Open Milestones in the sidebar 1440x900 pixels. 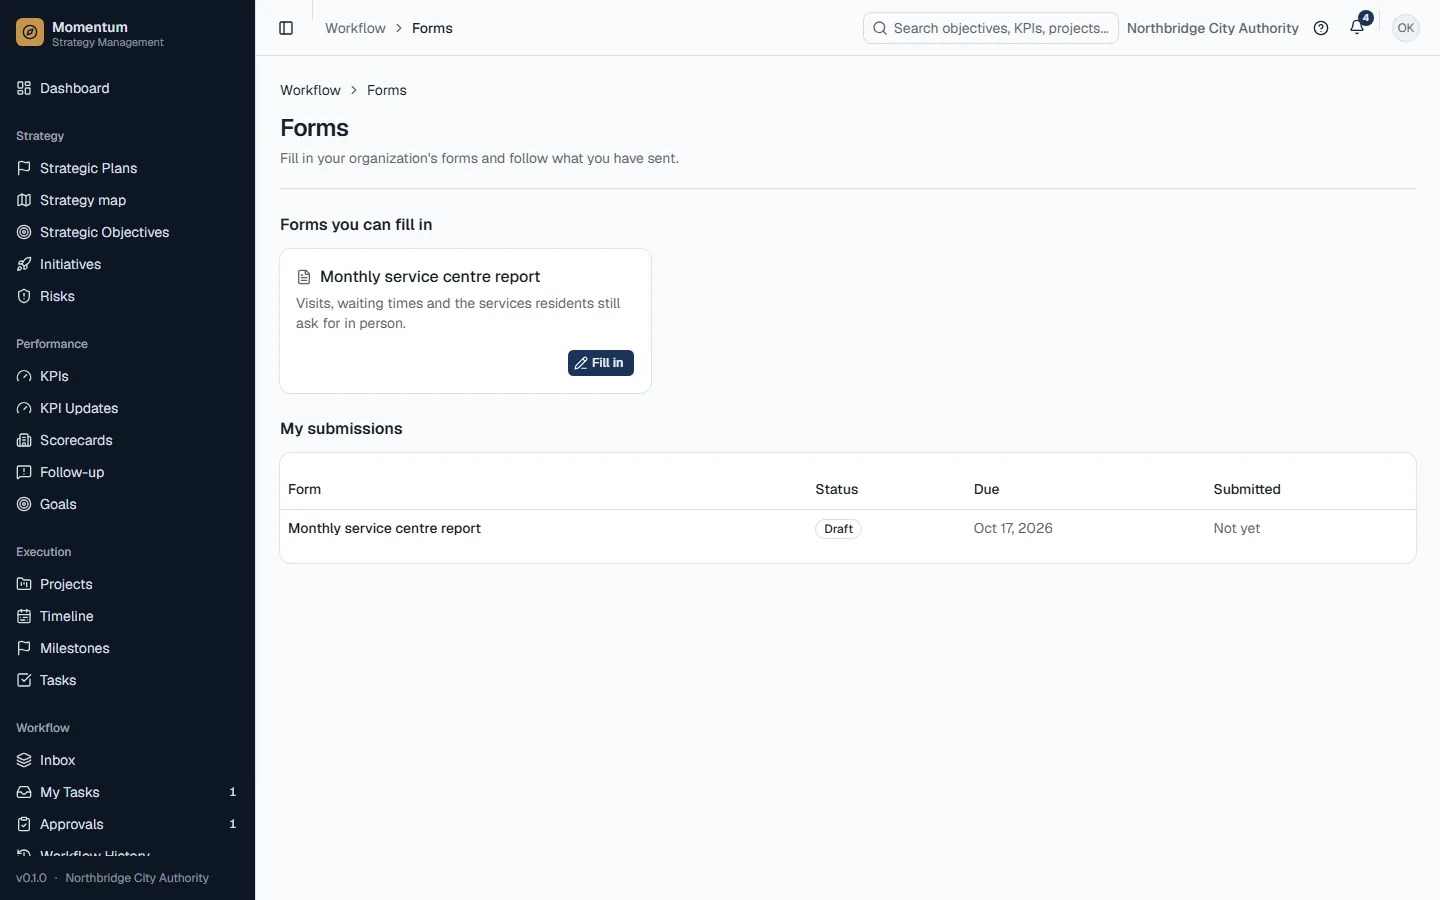tap(127, 648)
